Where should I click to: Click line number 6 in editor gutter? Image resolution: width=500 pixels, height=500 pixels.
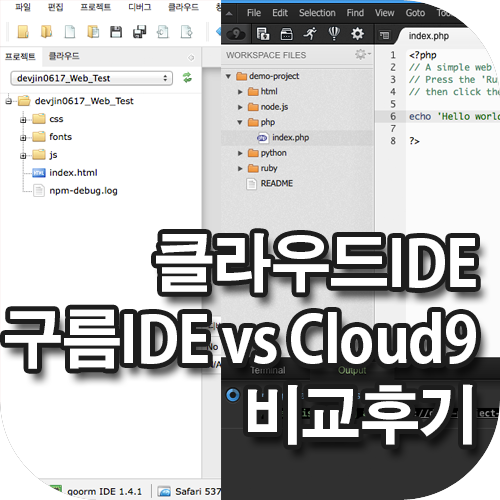(x=393, y=116)
